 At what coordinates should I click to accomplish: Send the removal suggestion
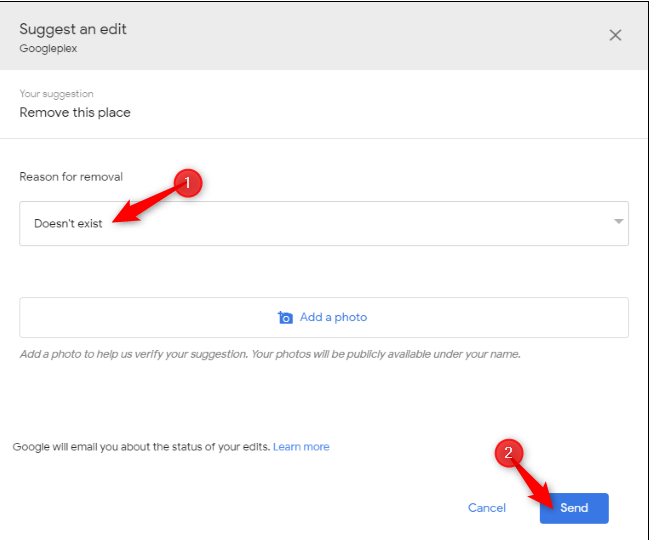coord(574,508)
